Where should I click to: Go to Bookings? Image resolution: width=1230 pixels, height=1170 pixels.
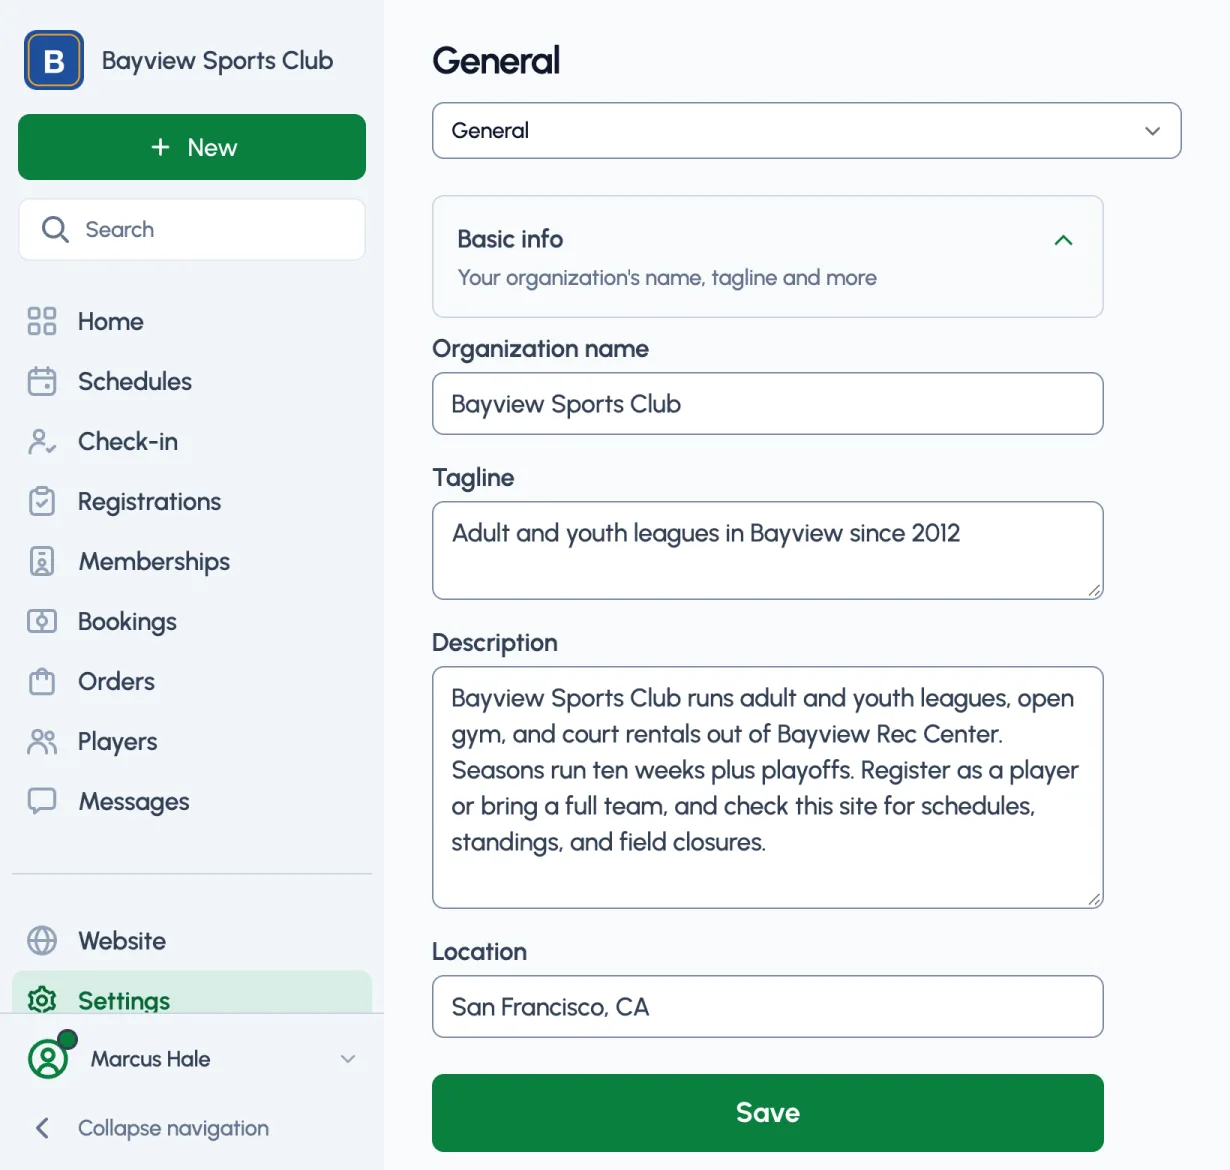point(192,621)
